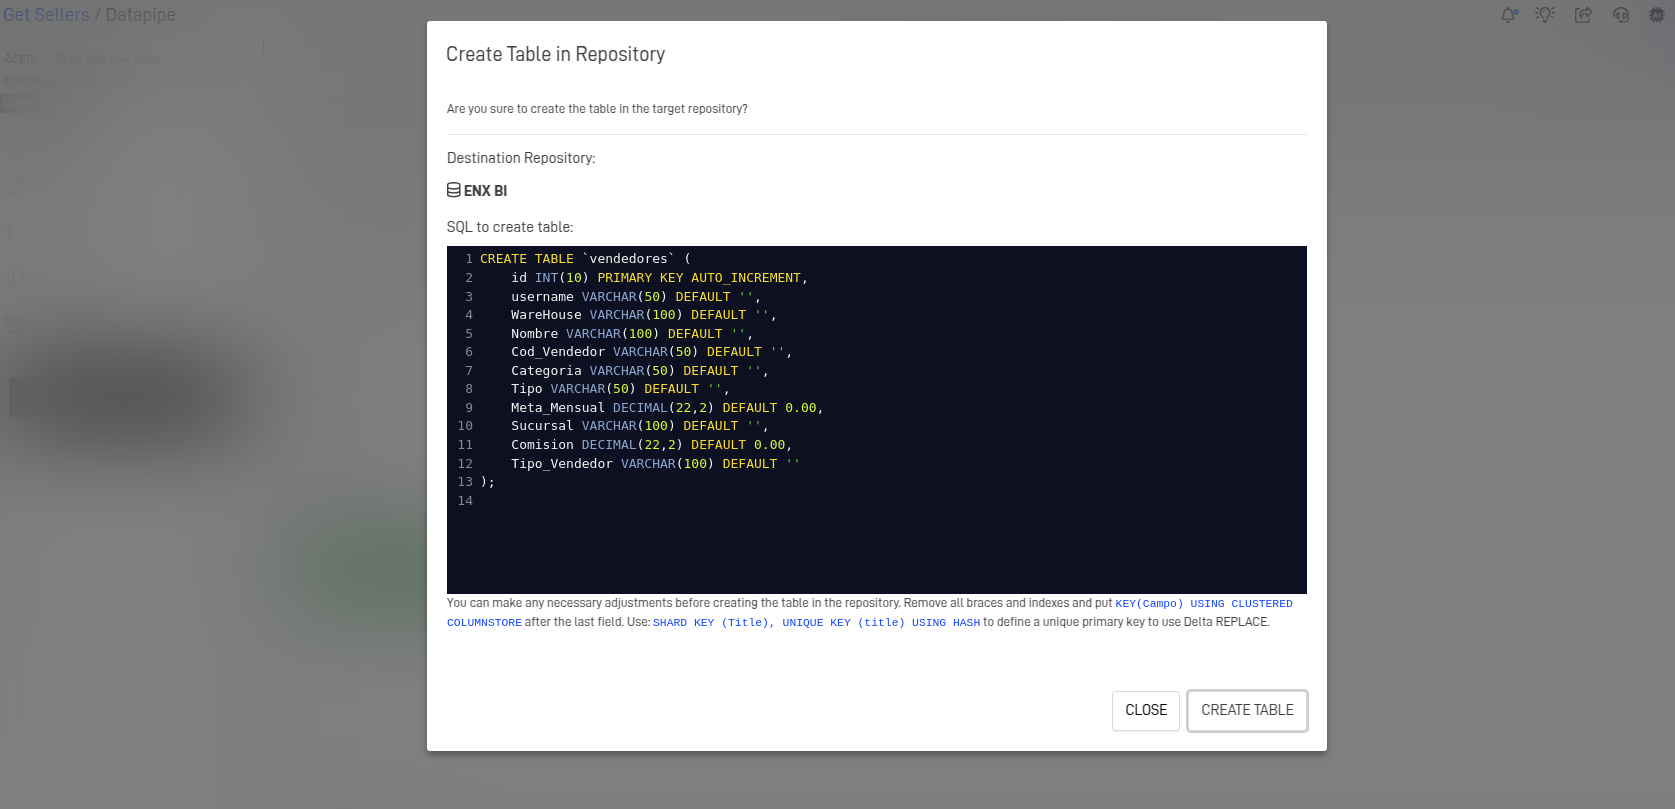
Task: Click inside the SQL code editor
Action: coord(876,420)
